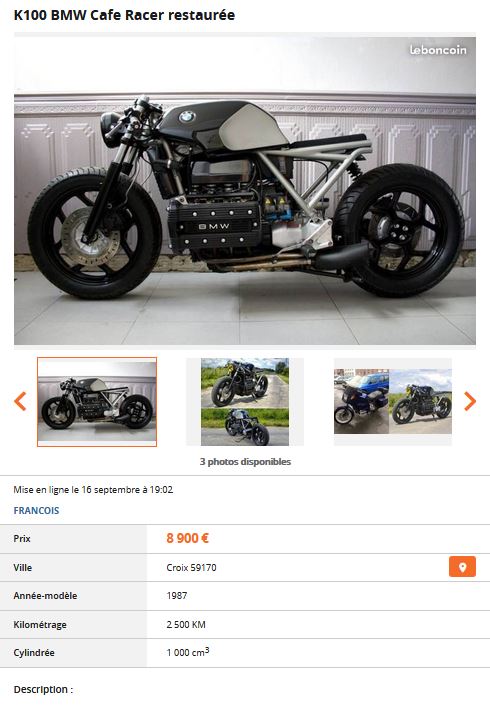The height and width of the screenshot is (714, 490).
Task: Click the Kilométrage value 2 500 KM
Action: pos(186,624)
